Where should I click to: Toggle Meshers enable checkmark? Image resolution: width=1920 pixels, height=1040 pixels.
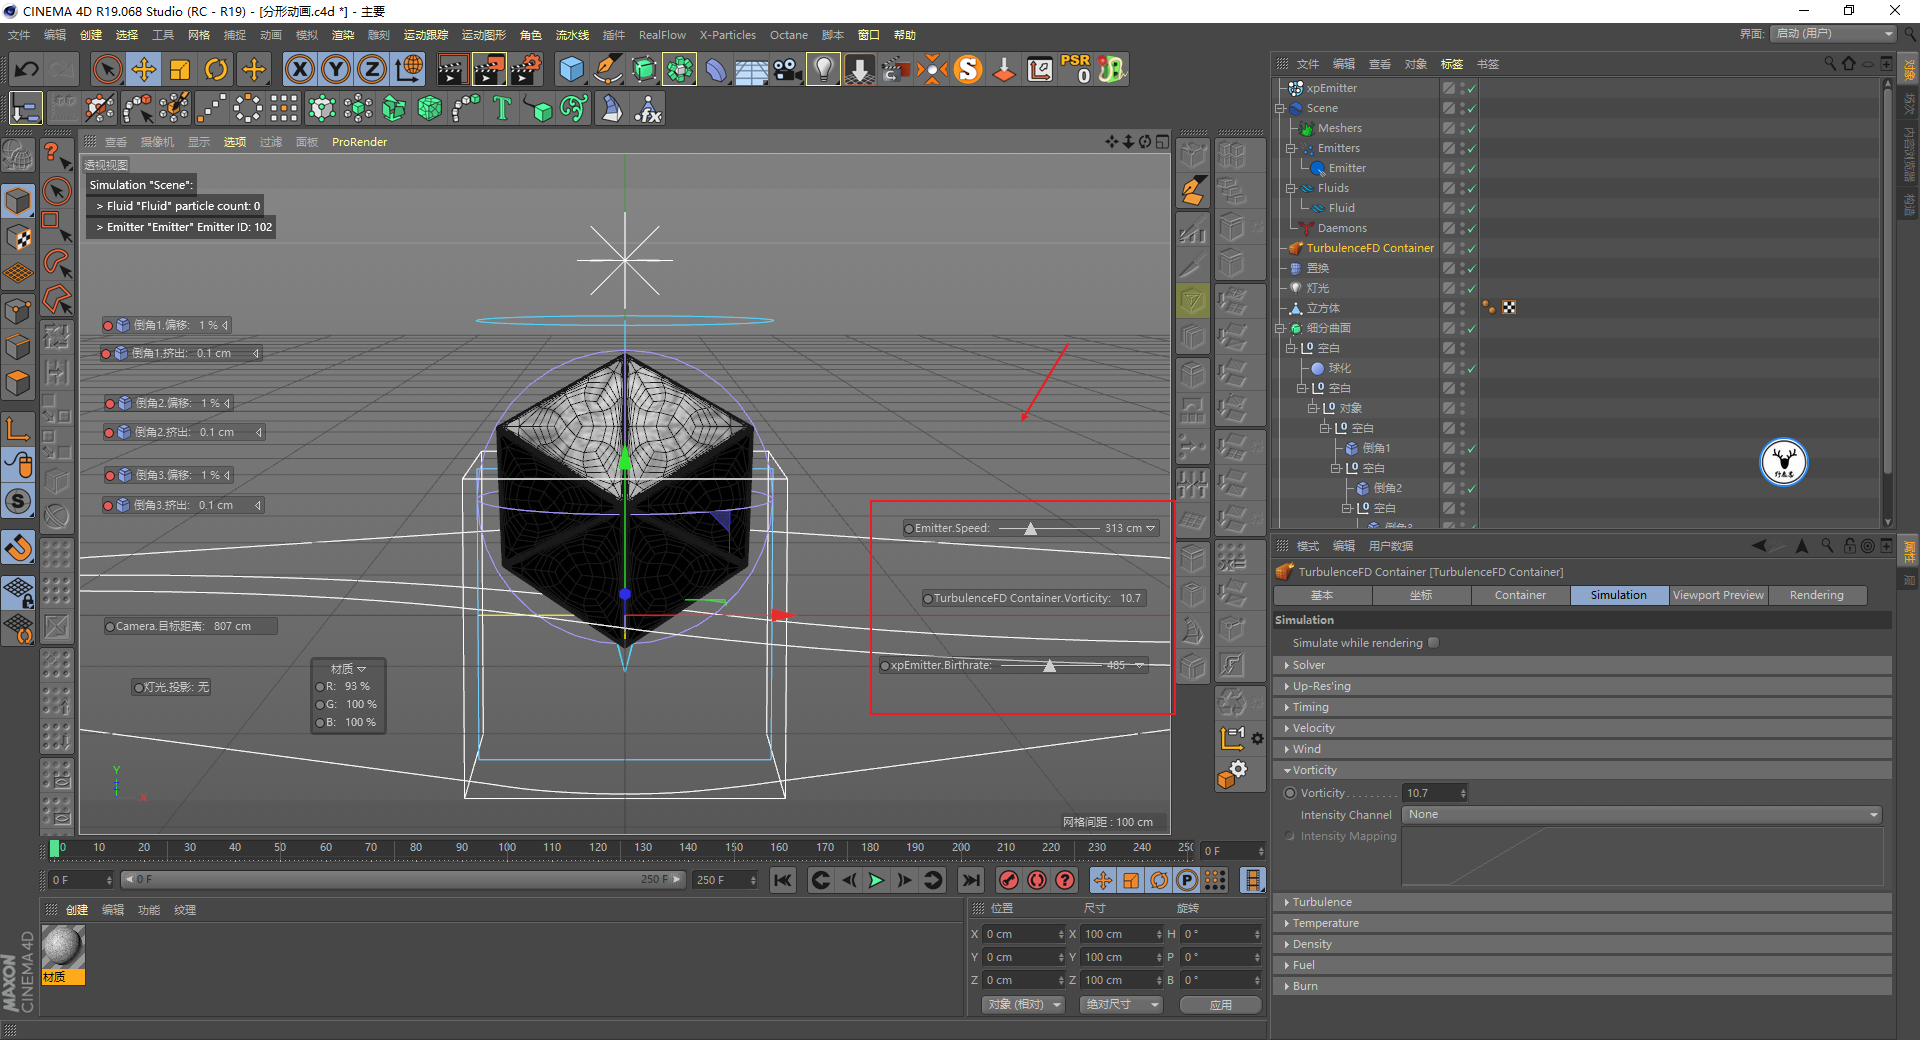[1472, 128]
